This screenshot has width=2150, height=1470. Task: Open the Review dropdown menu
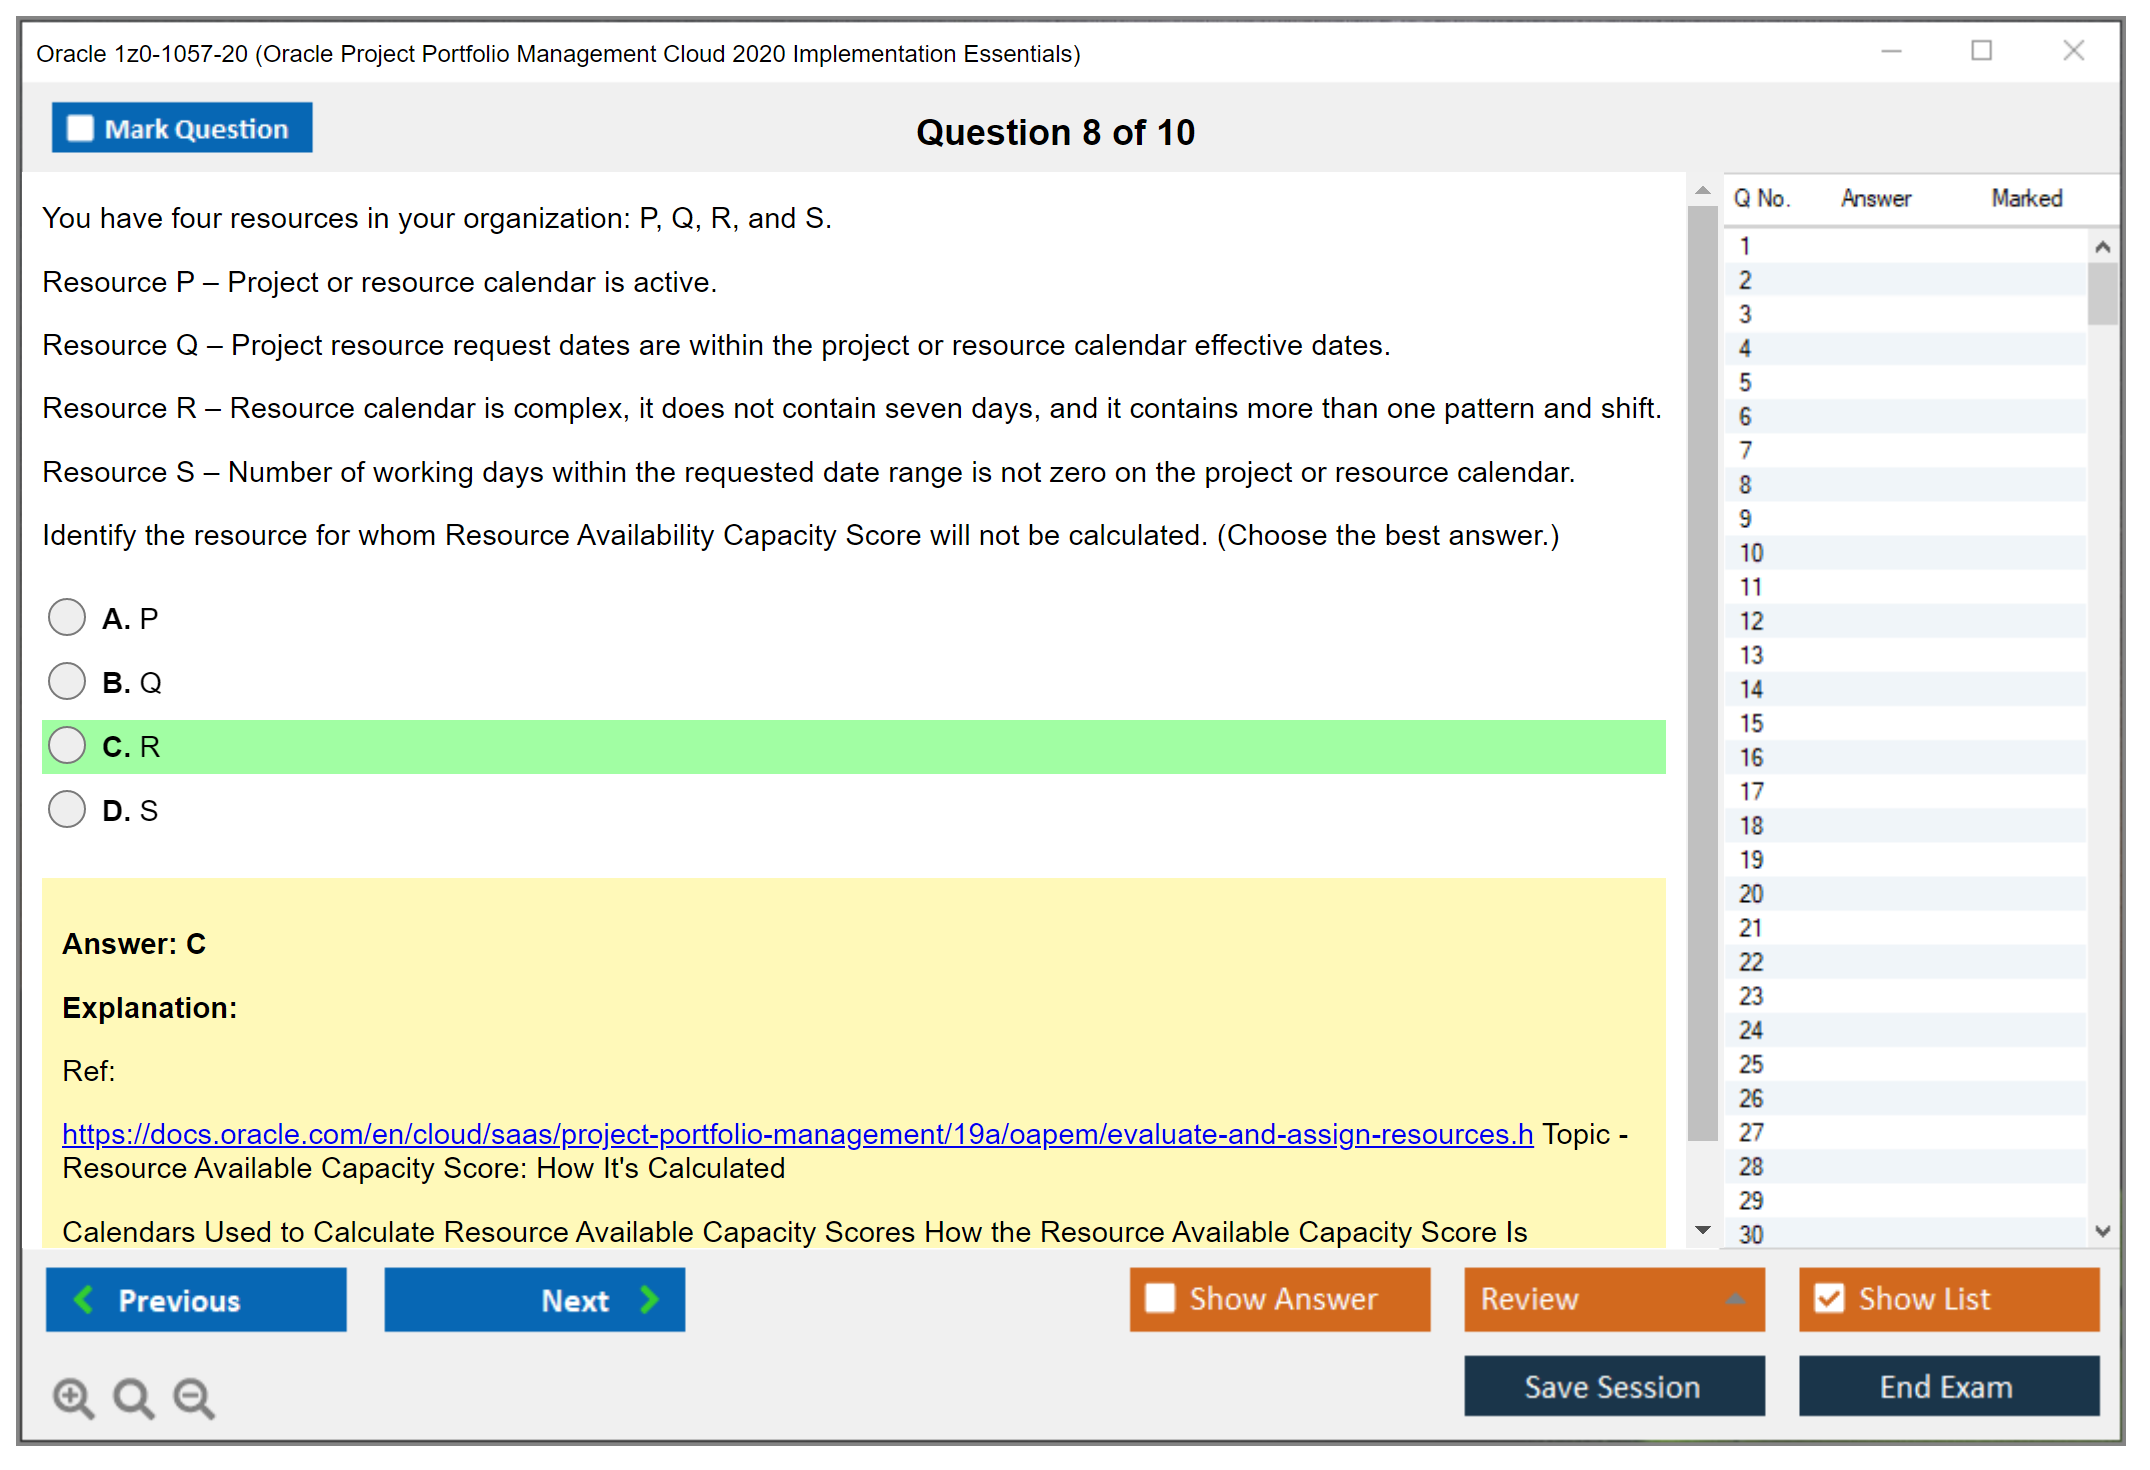click(1735, 1299)
